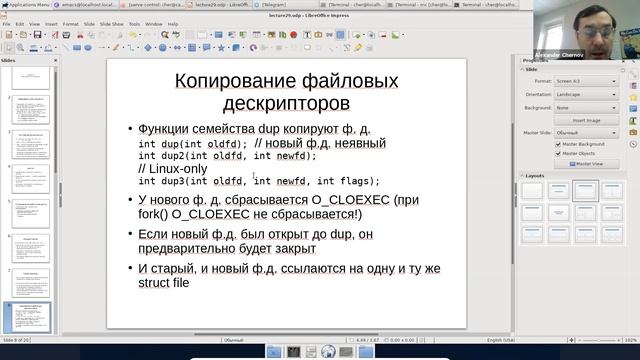Image resolution: width=640 pixels, height=360 pixels.
Task: Select the Ellipse shape tool
Action: [88, 48]
